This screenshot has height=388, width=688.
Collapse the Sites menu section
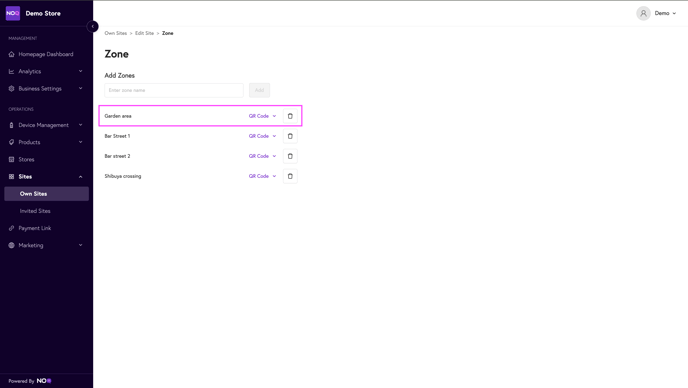pos(46,176)
